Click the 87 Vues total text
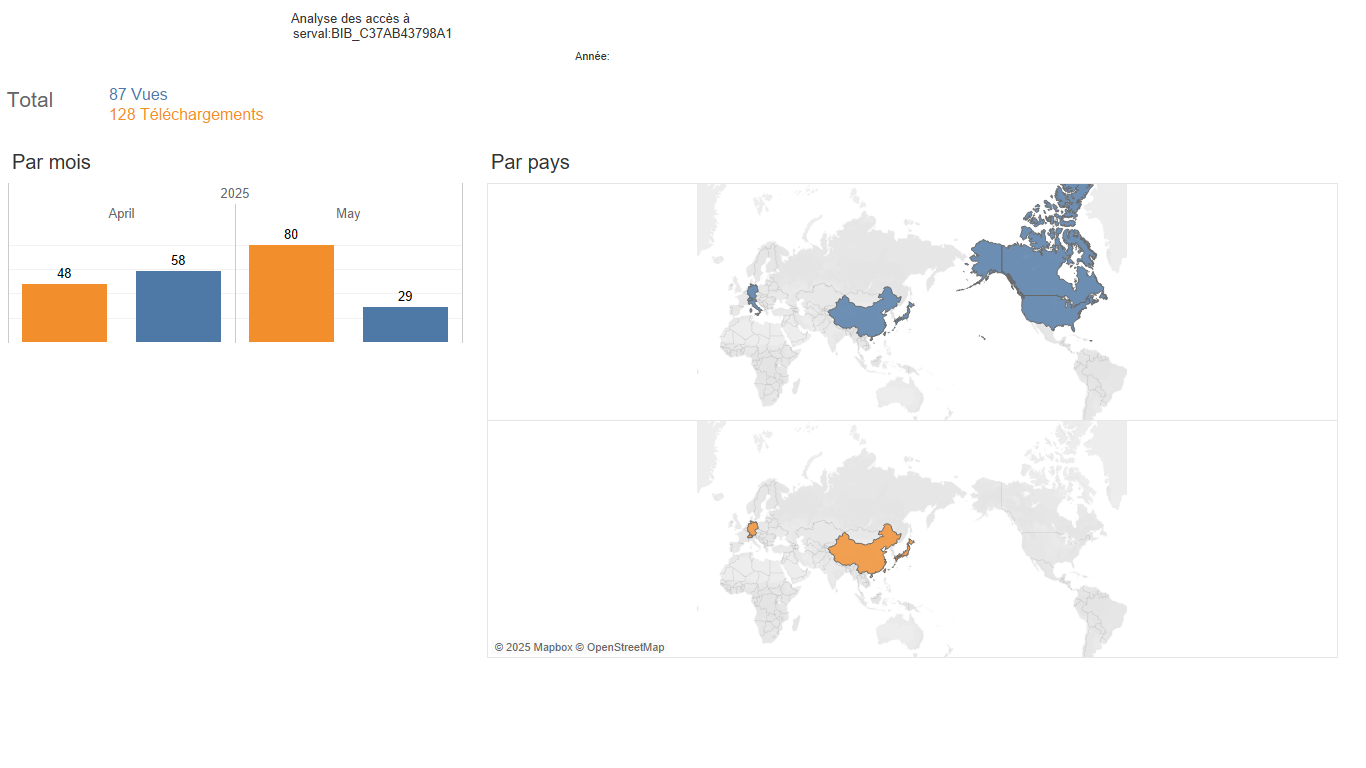This screenshot has width=1366, height=768. tap(138, 95)
